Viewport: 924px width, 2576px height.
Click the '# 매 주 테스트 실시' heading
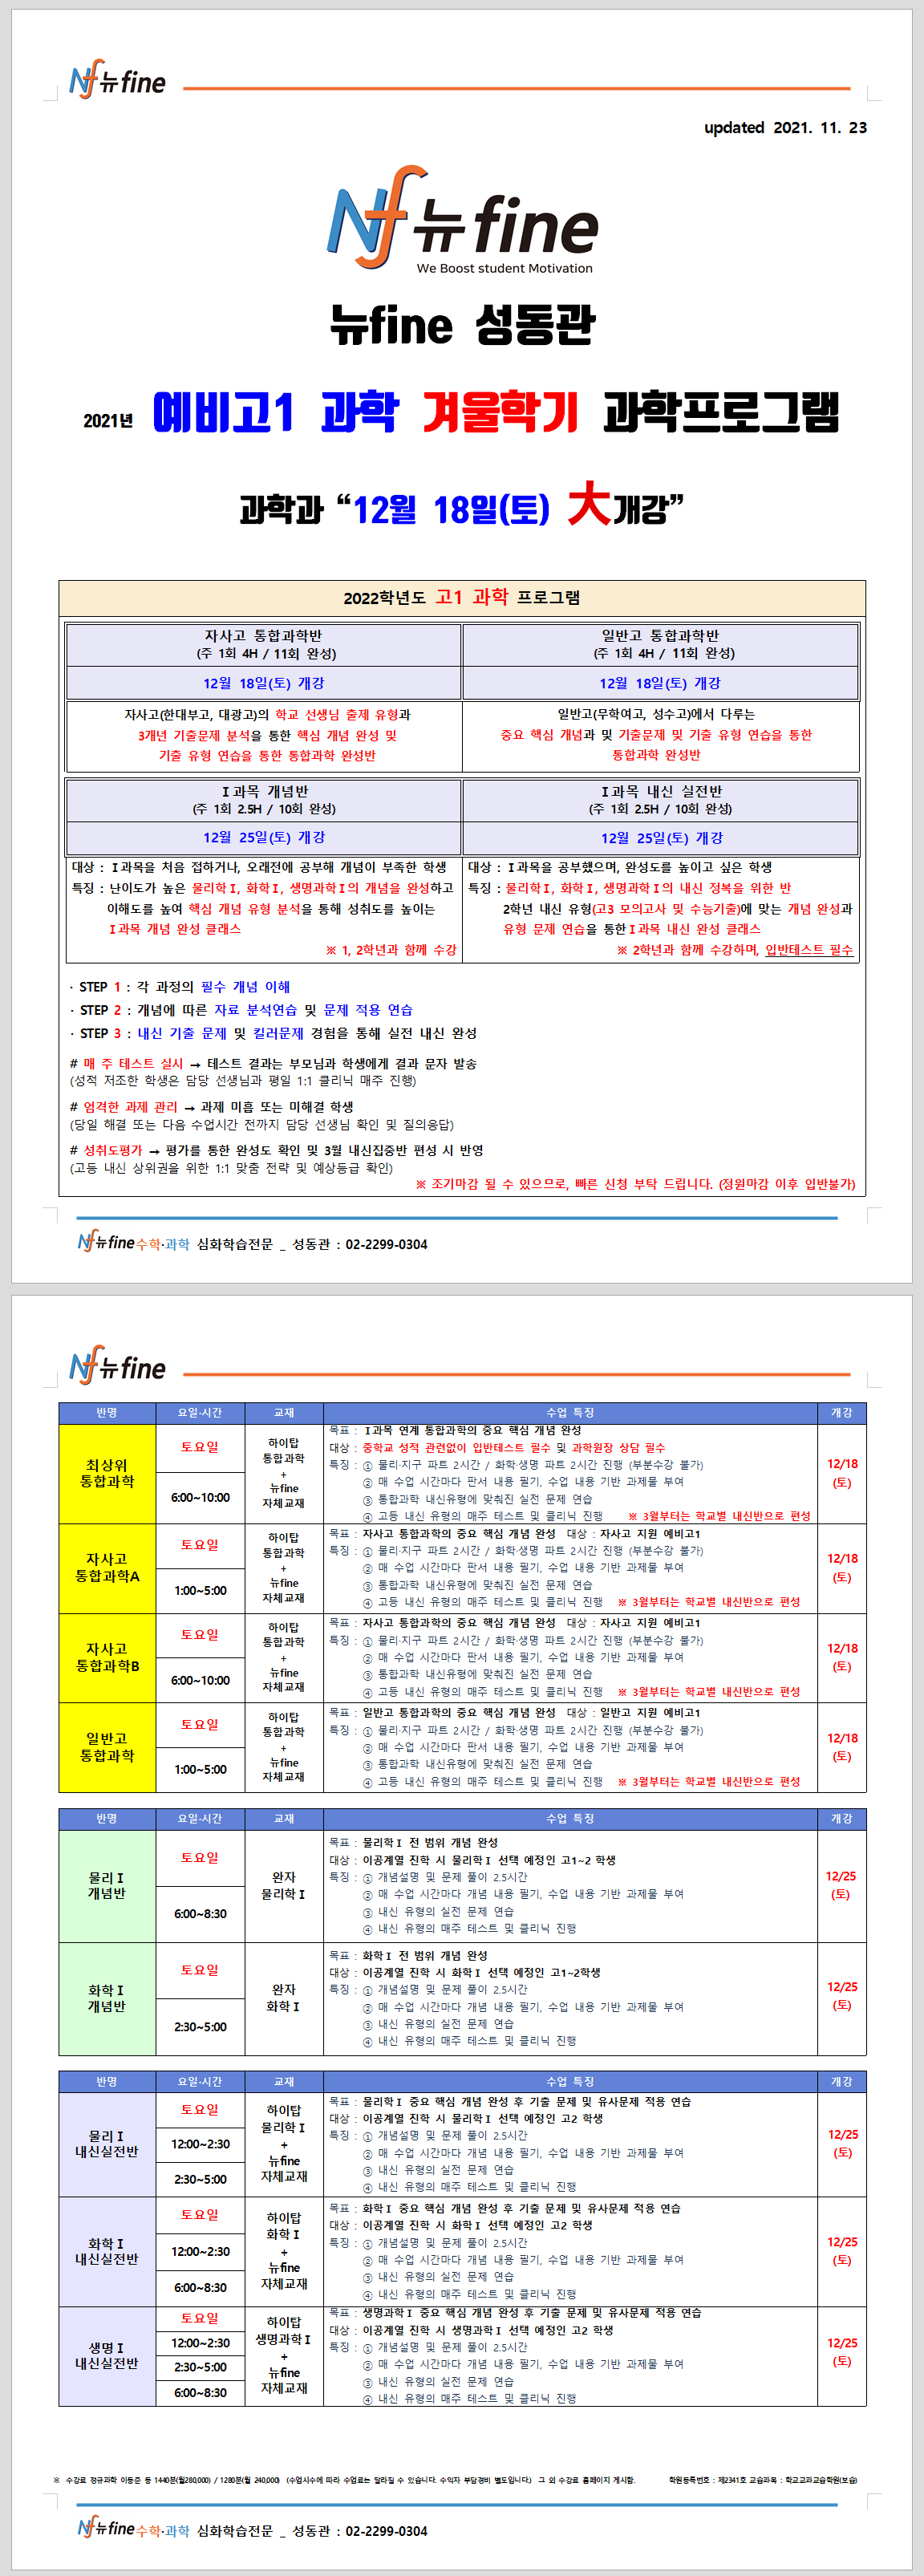pyautogui.click(x=127, y=1063)
